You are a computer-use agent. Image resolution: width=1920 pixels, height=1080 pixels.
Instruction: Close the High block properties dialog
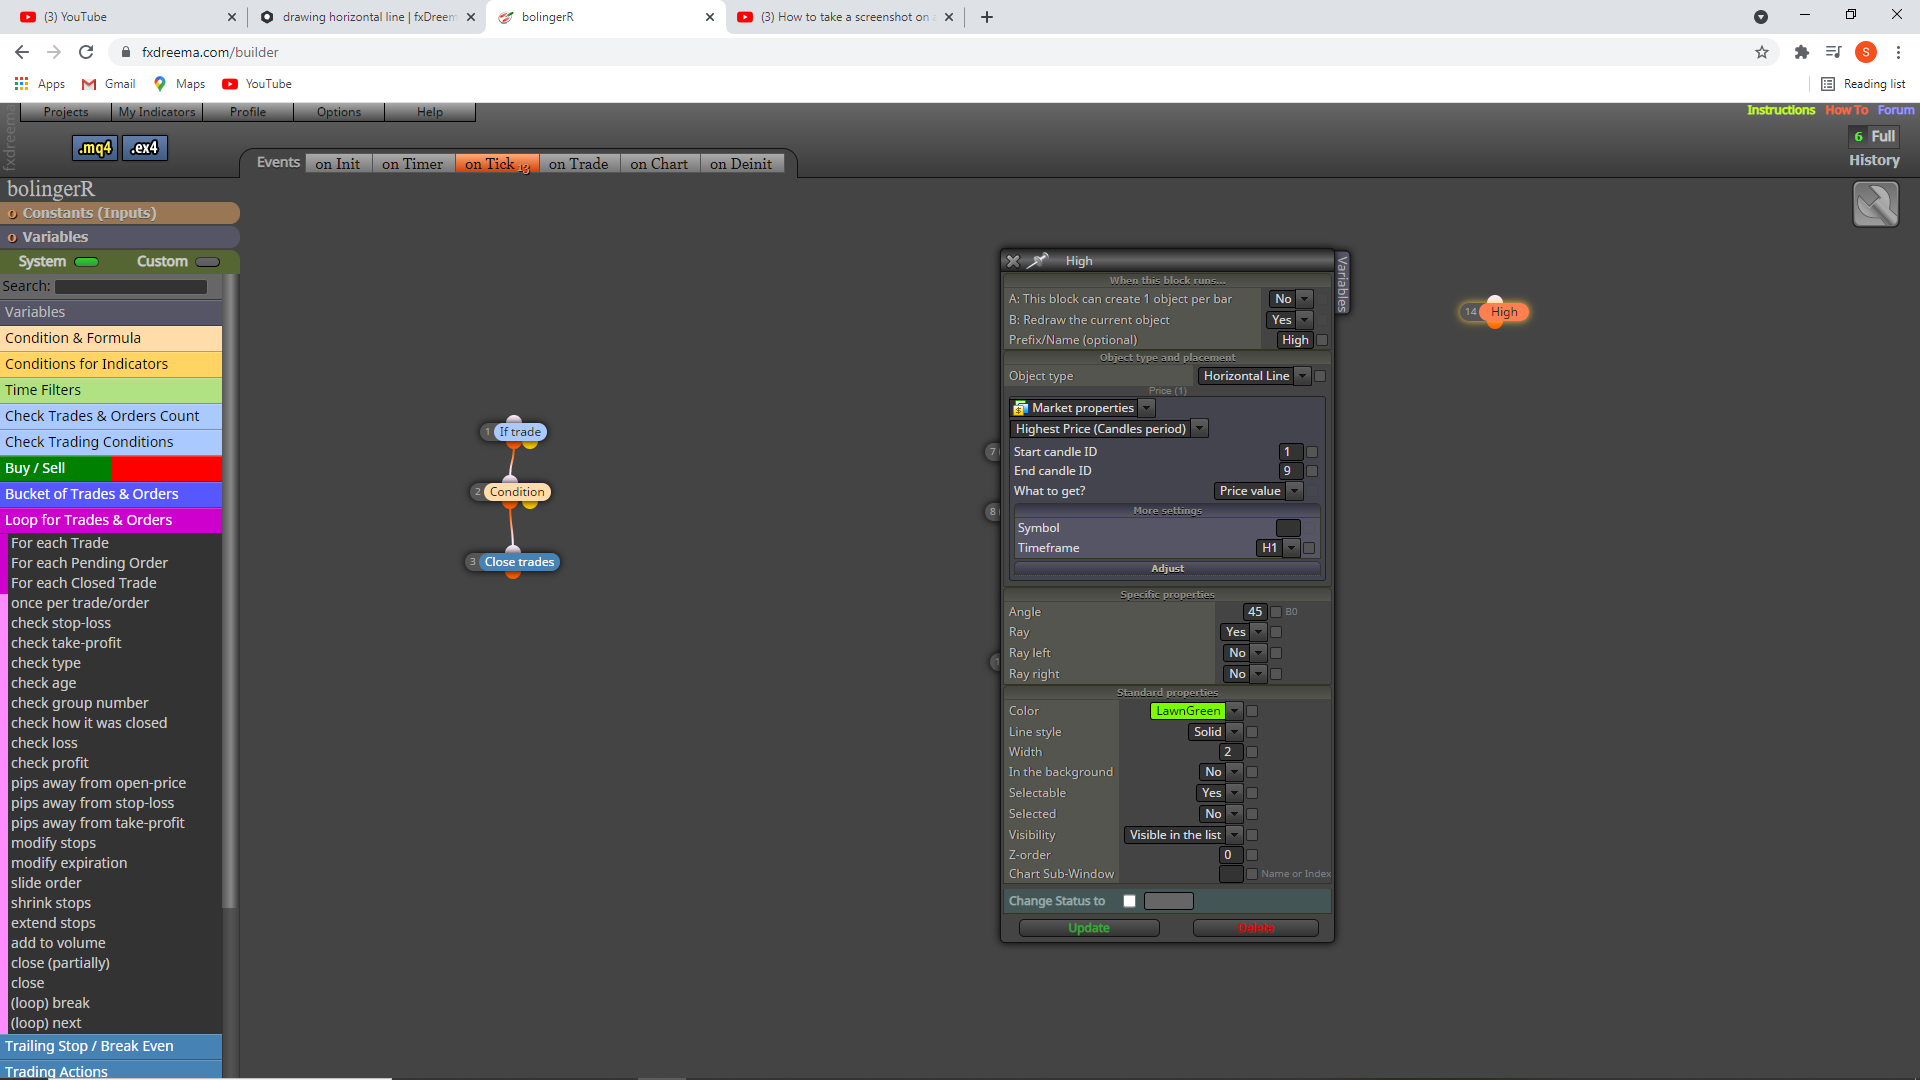coord(1013,261)
